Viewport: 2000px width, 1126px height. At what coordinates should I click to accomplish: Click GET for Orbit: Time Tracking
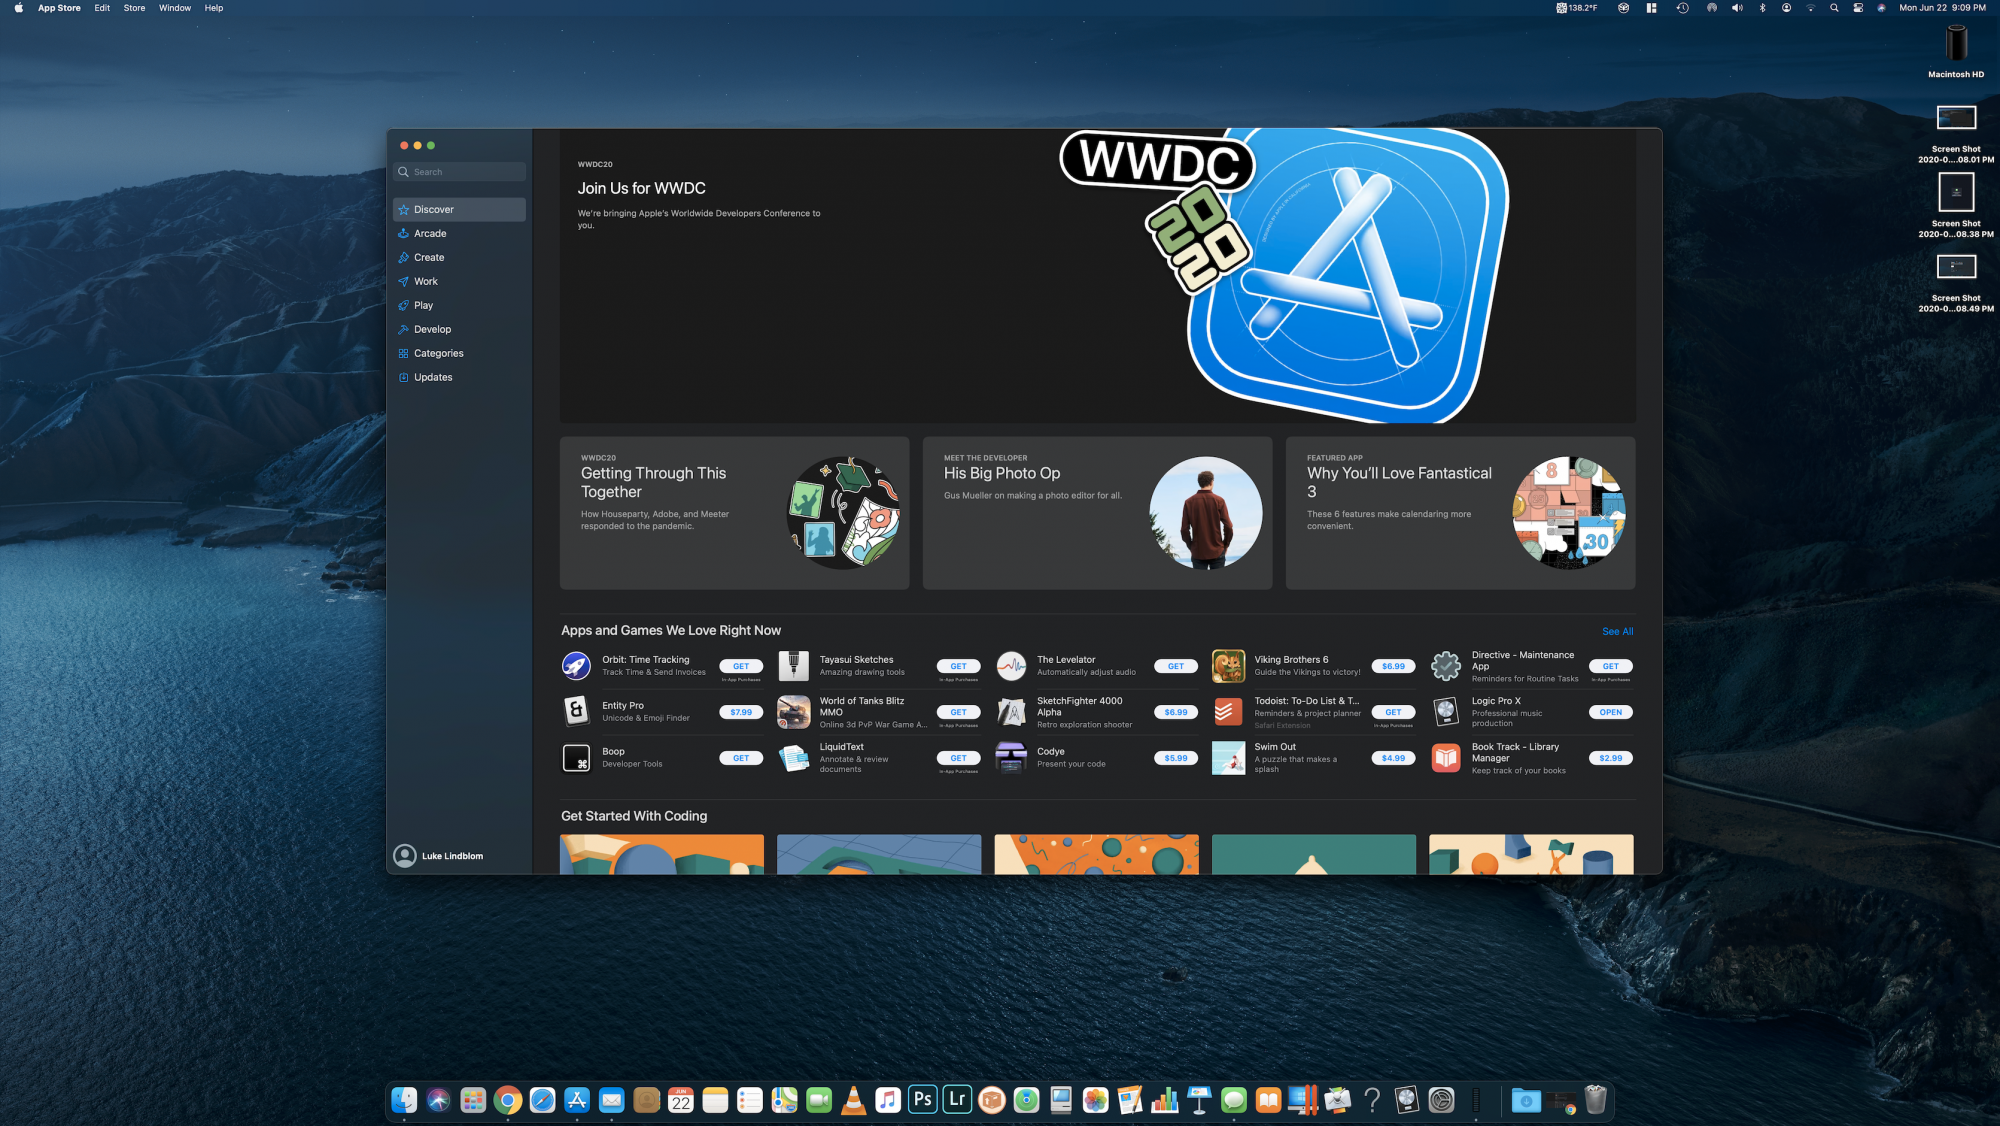[741, 666]
